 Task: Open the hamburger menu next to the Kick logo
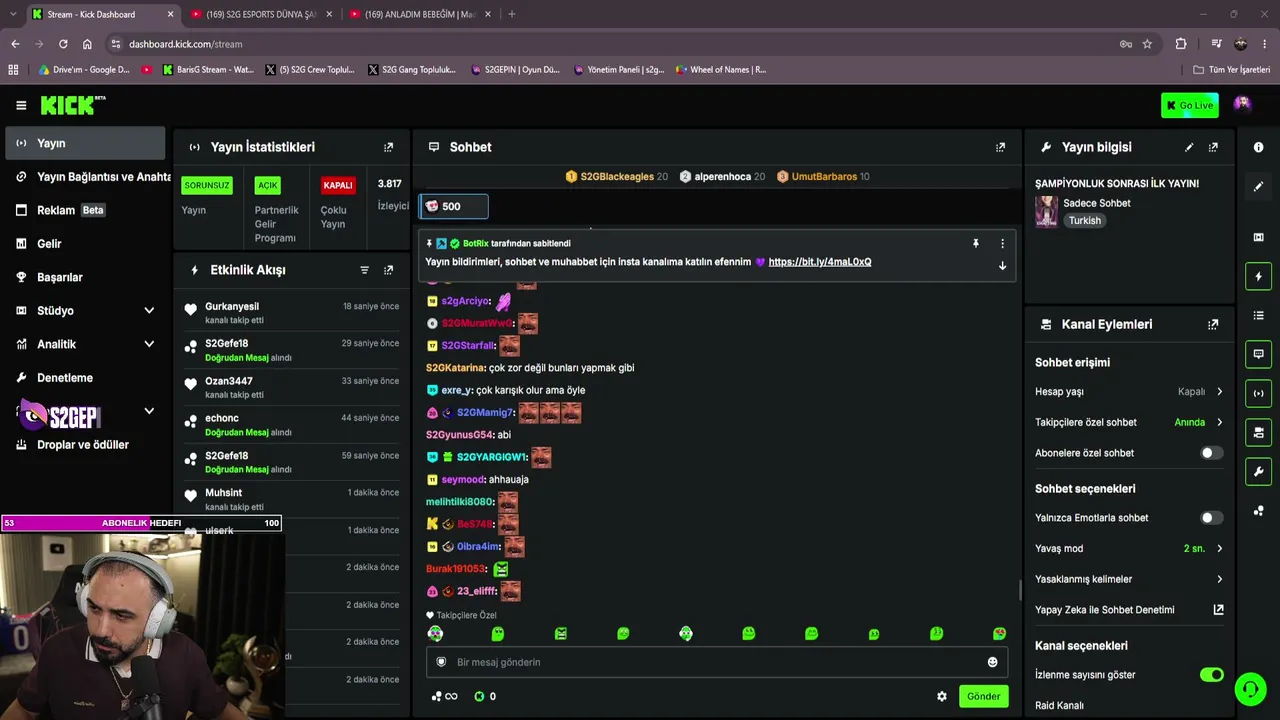21,105
